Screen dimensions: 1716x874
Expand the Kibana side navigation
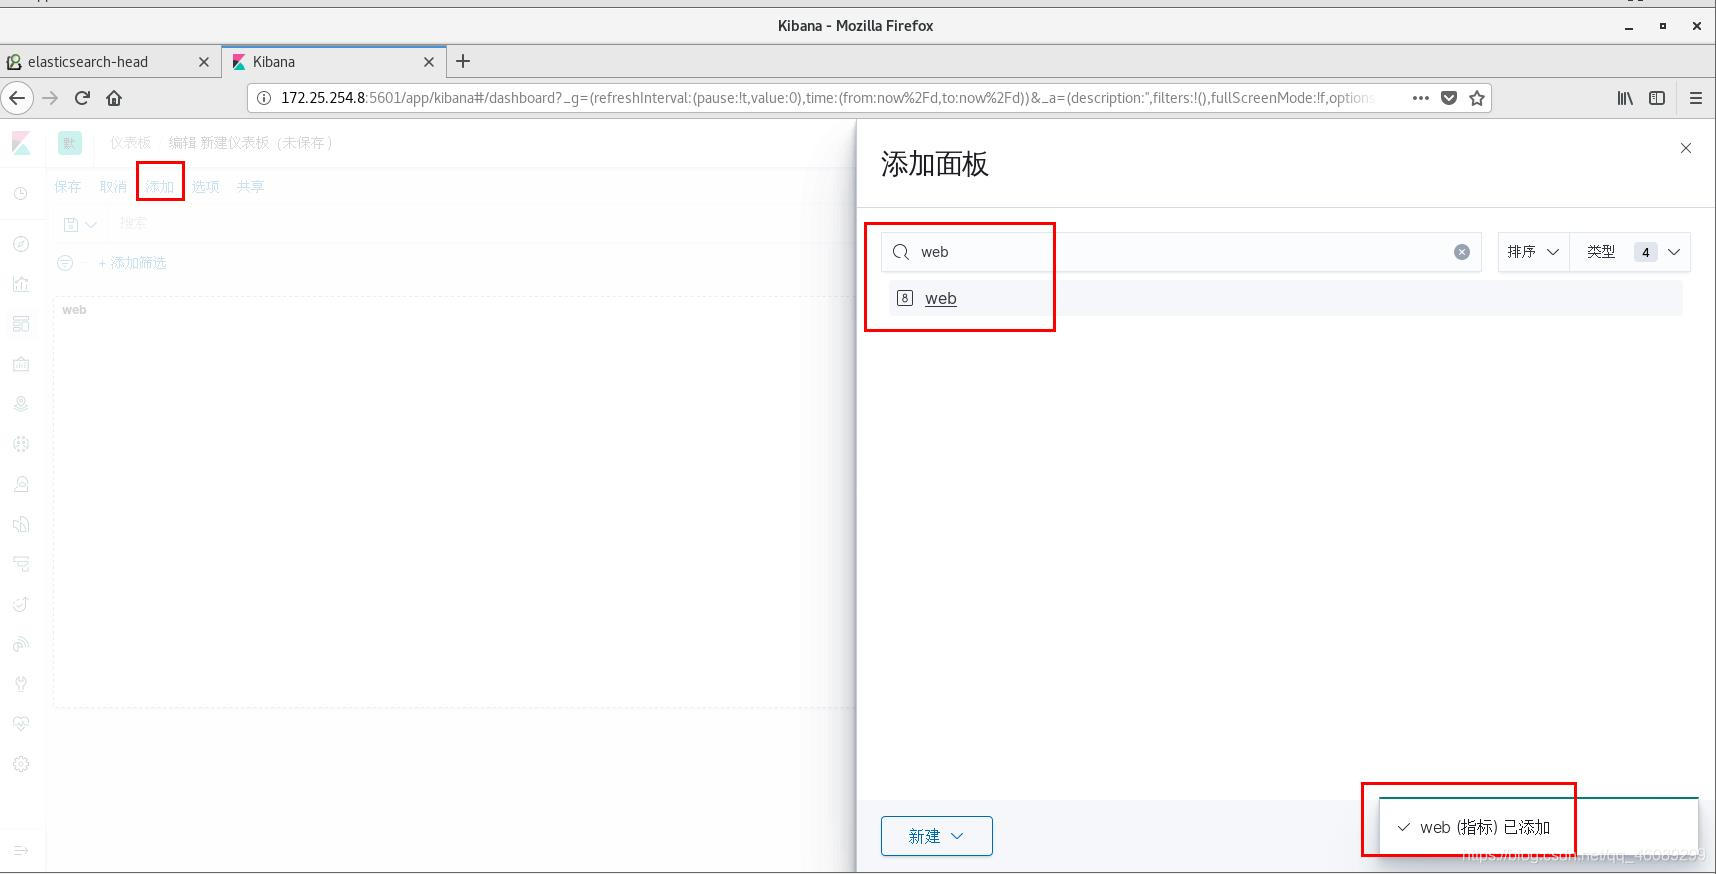(x=21, y=850)
